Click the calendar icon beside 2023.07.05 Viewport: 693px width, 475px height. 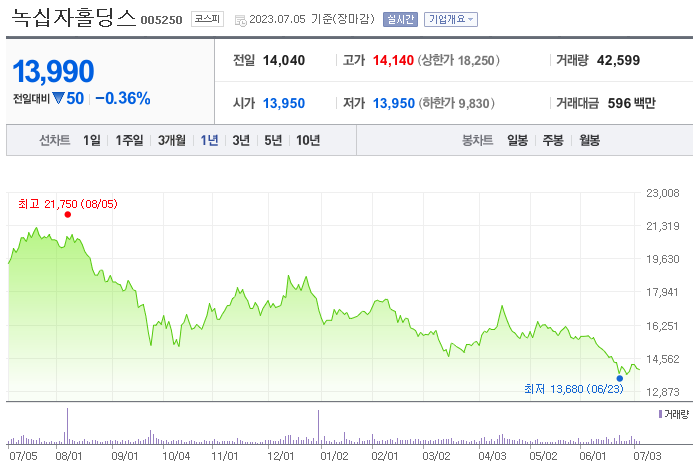pos(241,20)
